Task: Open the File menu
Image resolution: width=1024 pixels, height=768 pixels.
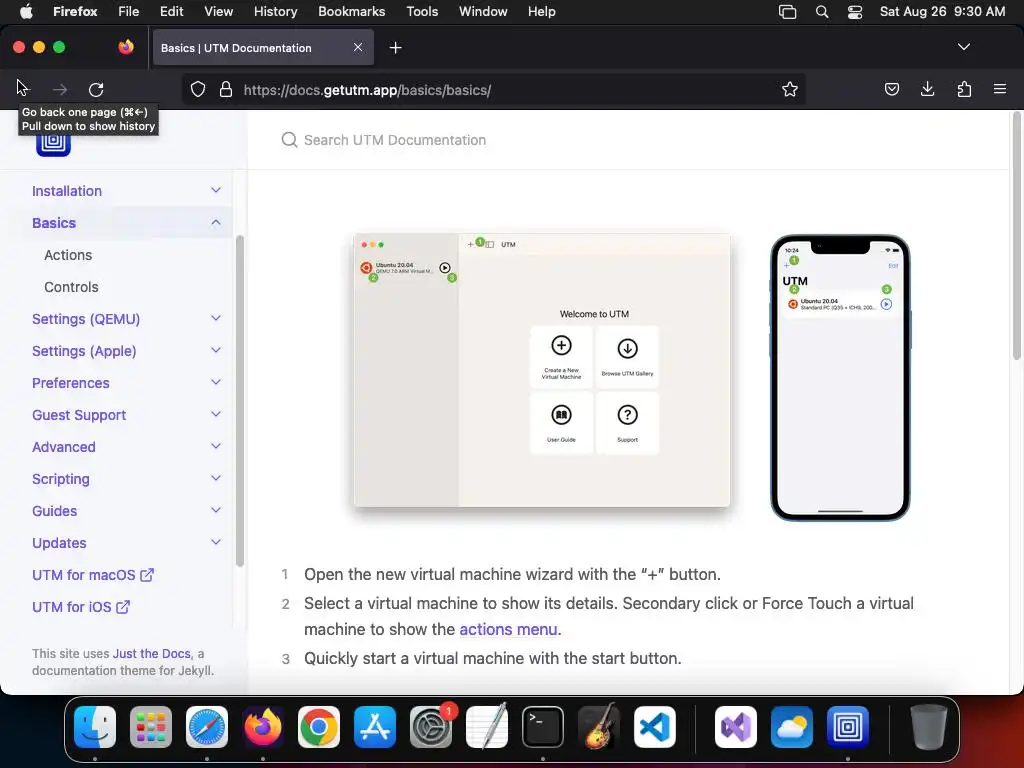Action: pos(129,12)
